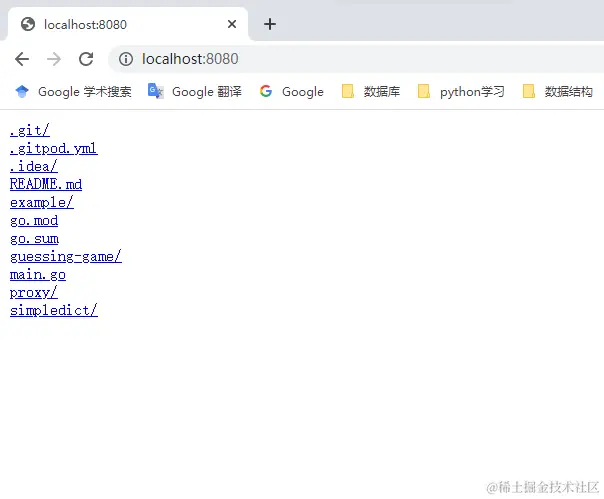Viewport: 604px width, 499px height.
Task: Open the go.sum file link
Action: pos(34,239)
